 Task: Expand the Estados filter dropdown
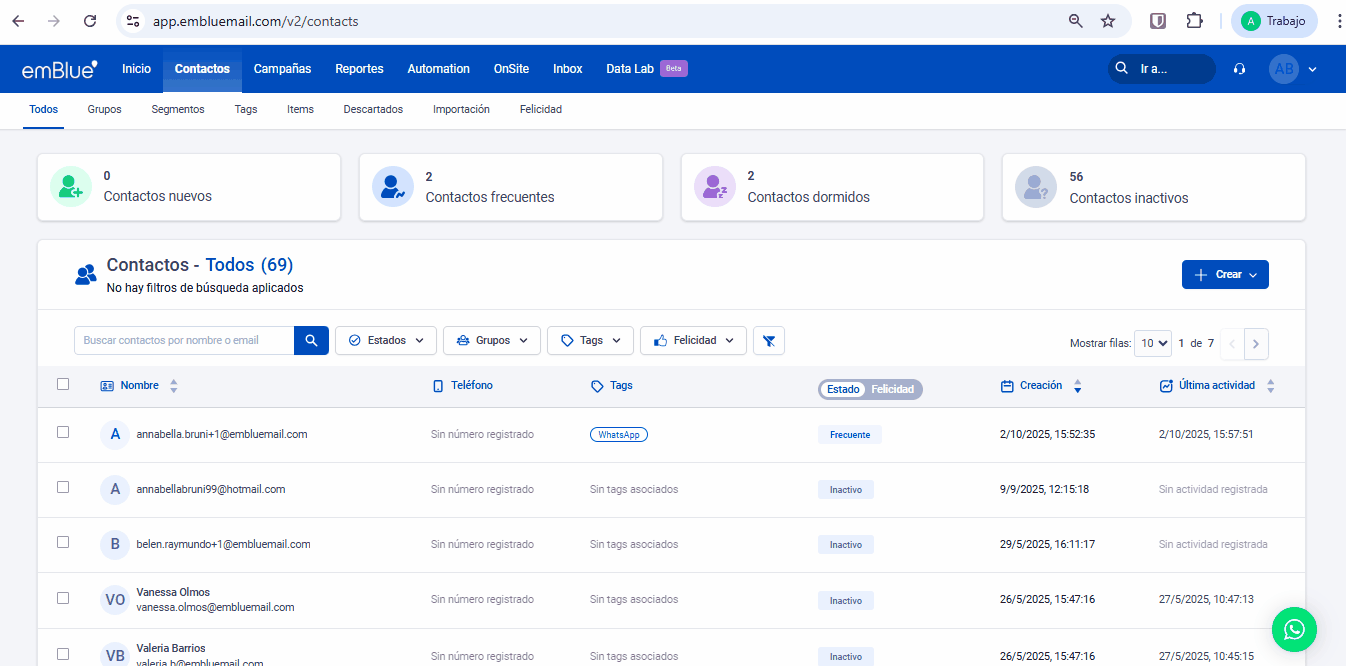click(x=385, y=341)
